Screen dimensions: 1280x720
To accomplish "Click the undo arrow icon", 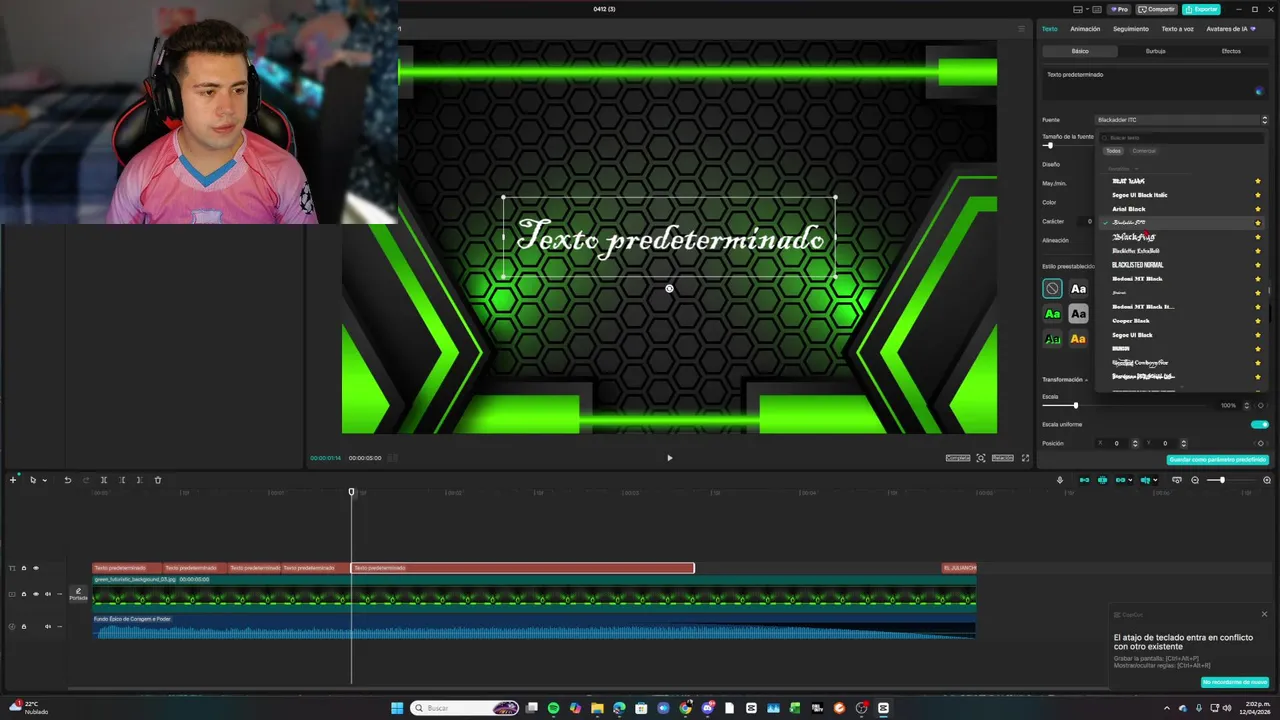I will [68, 480].
